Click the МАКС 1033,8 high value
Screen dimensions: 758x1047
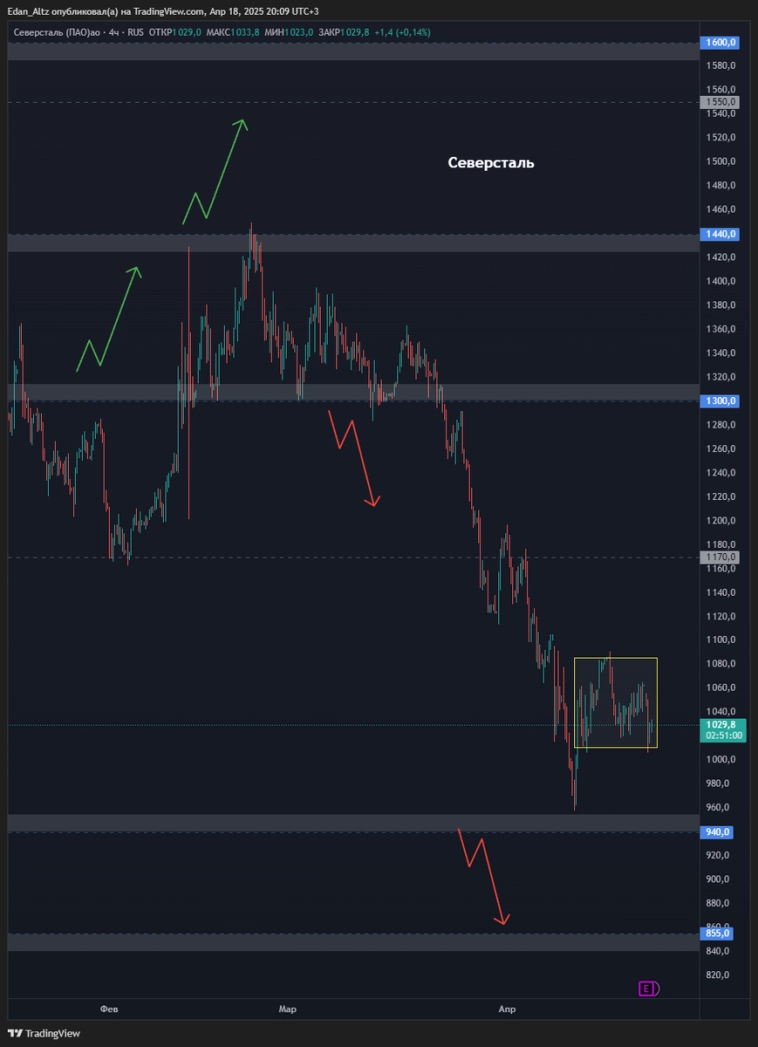click(233, 32)
